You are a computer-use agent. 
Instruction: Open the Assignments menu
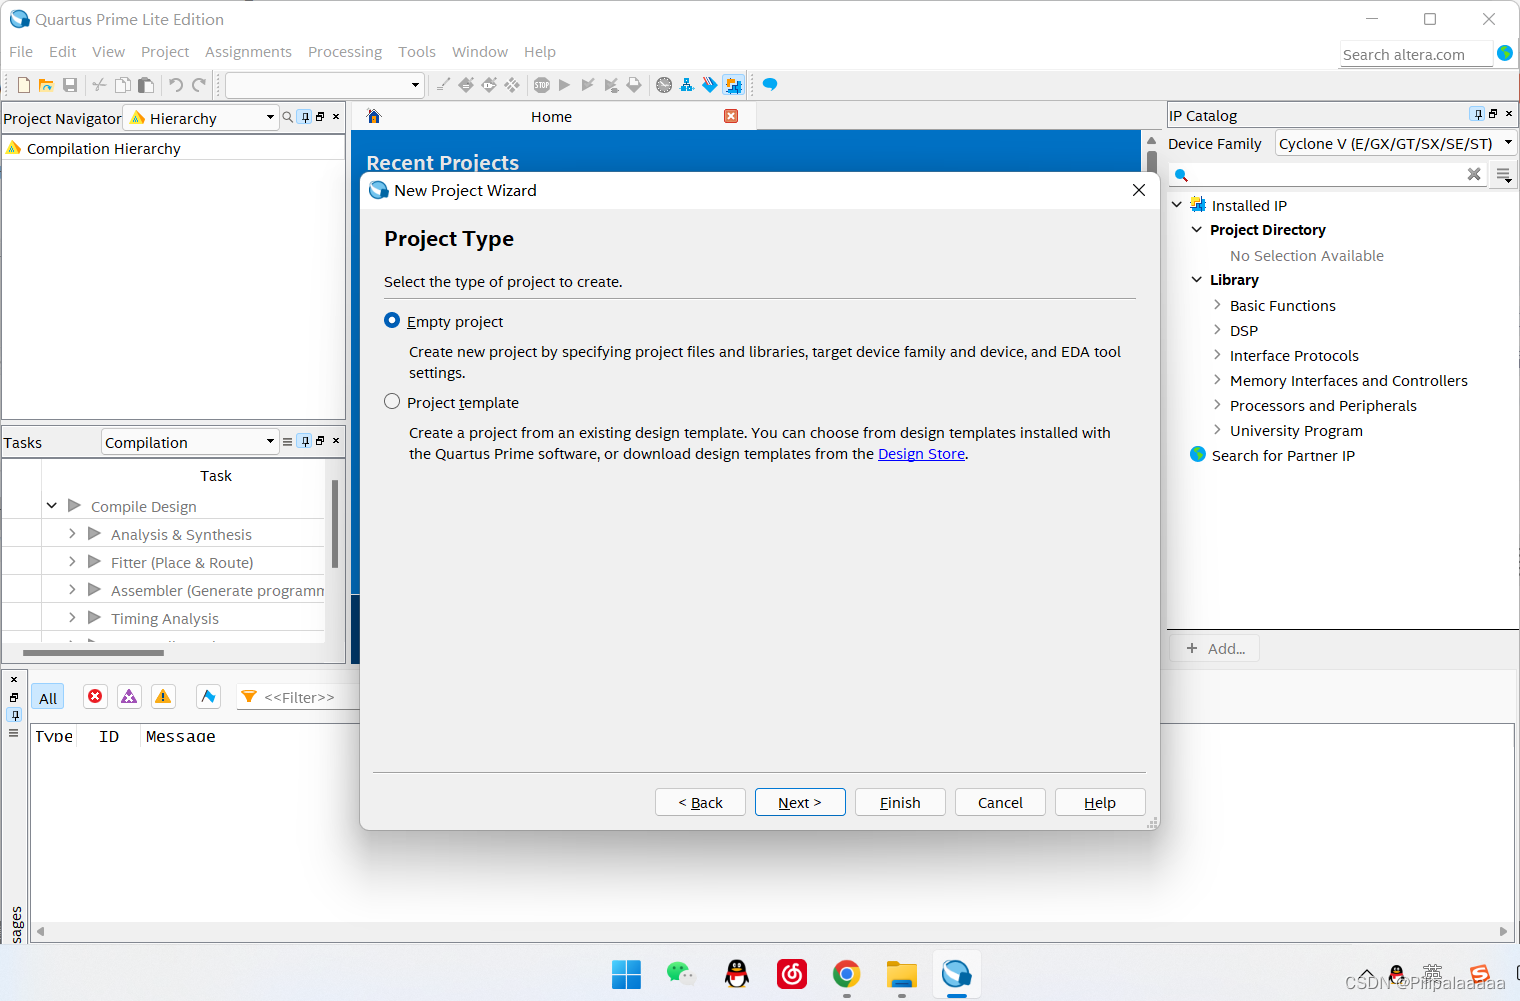[x=248, y=52]
